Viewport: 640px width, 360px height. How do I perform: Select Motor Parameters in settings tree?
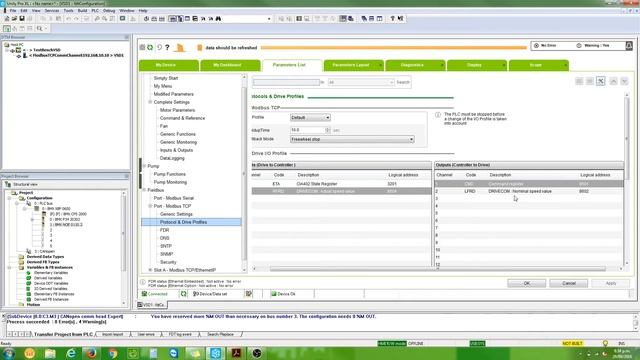(x=177, y=110)
